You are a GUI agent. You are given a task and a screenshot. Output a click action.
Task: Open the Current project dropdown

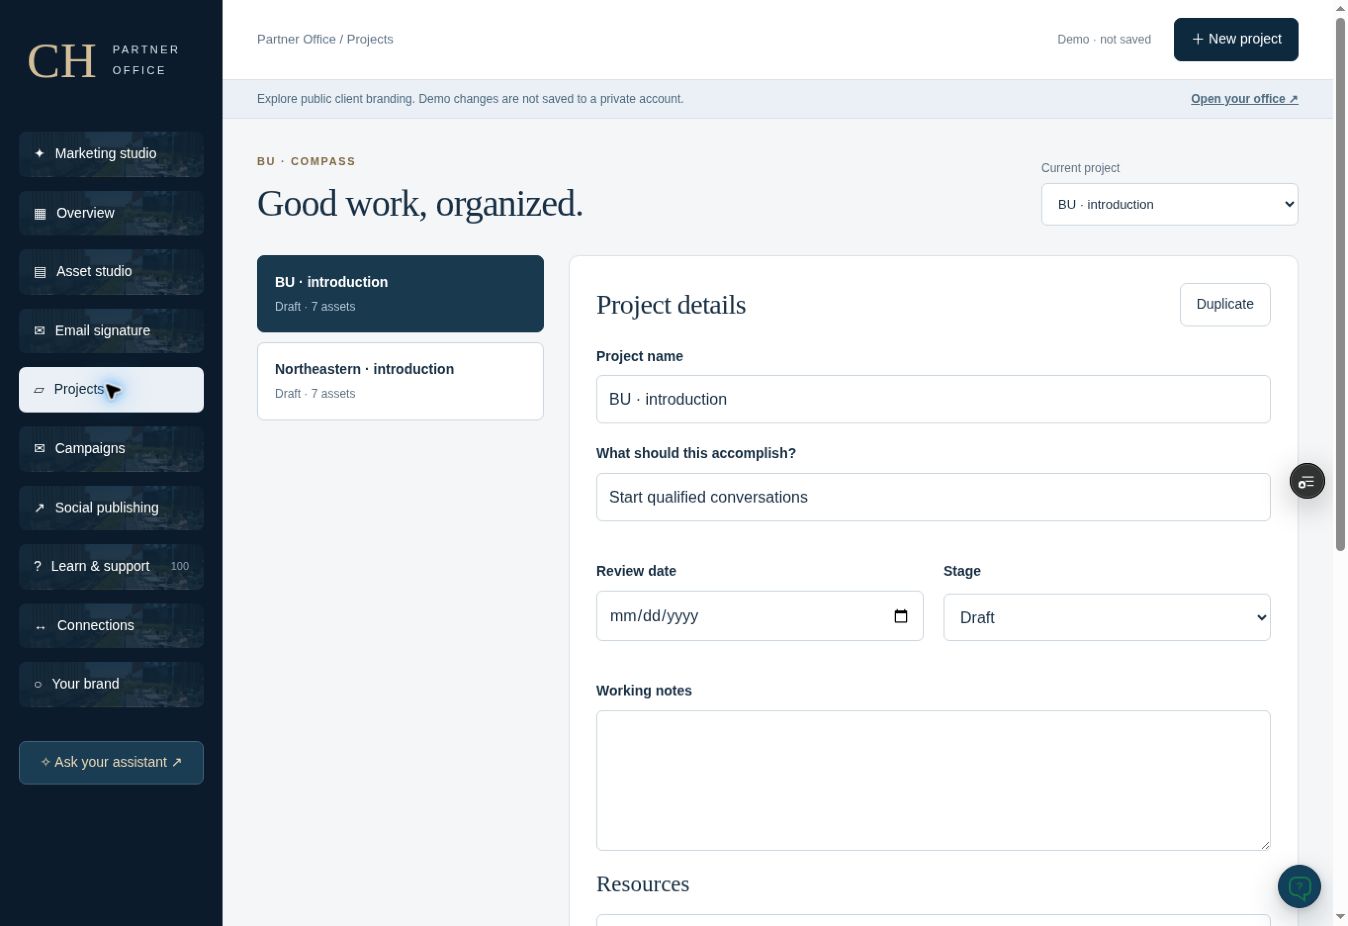(x=1169, y=204)
